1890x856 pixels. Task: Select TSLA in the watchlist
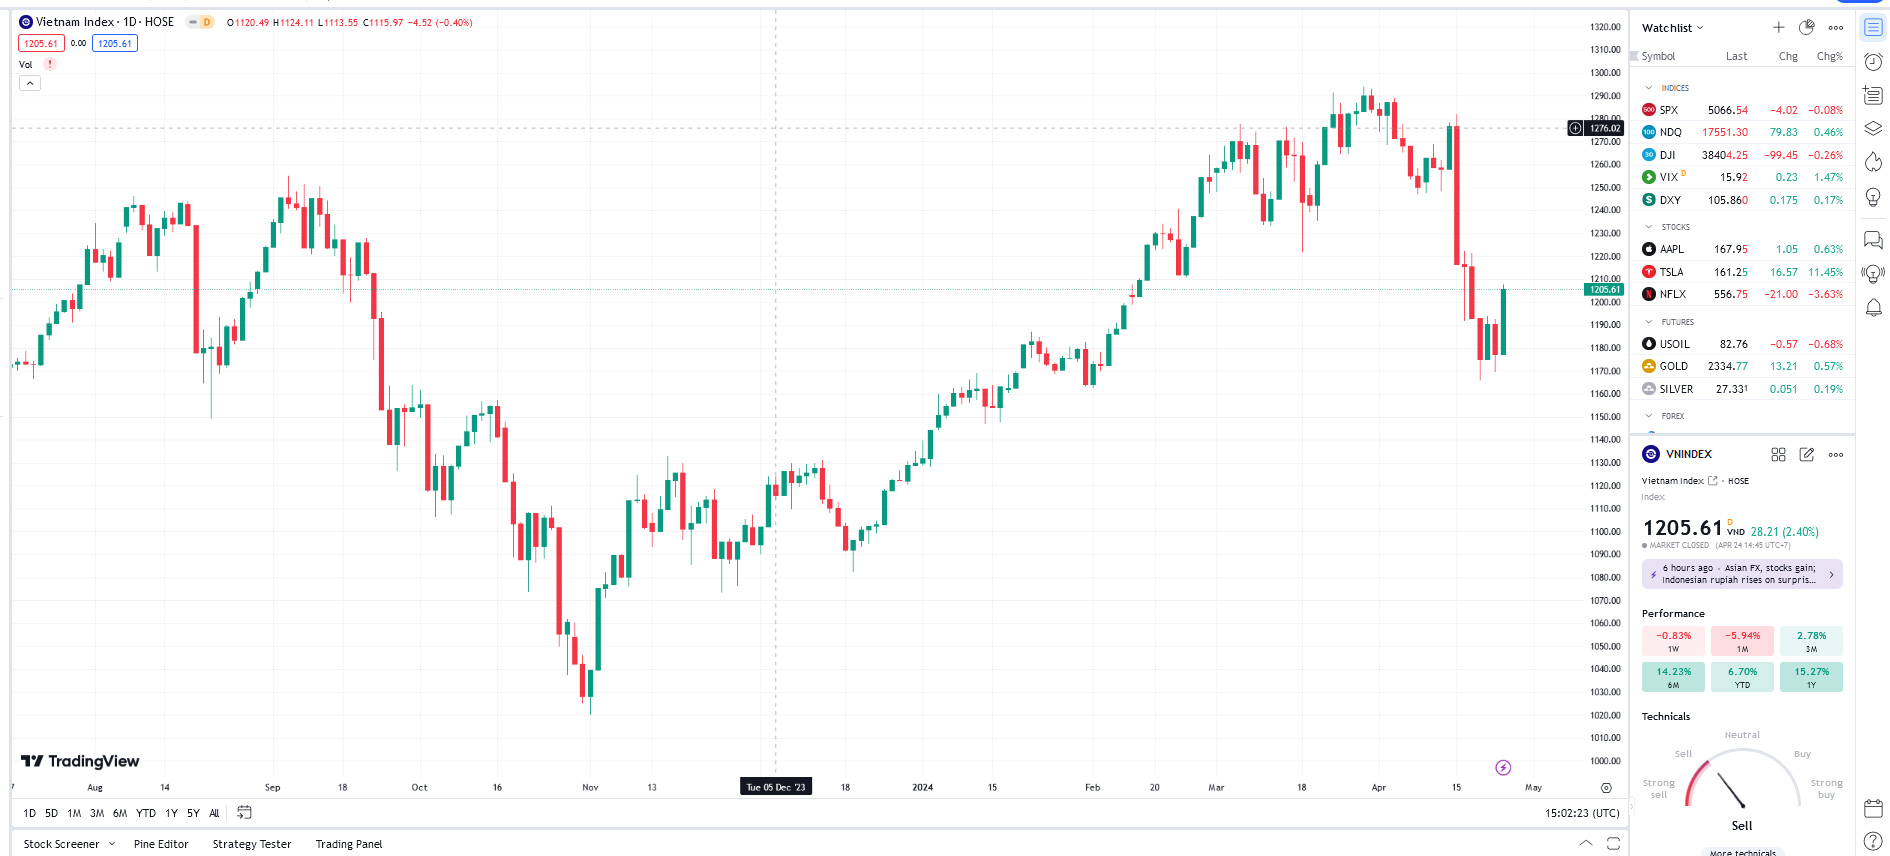coord(1671,272)
